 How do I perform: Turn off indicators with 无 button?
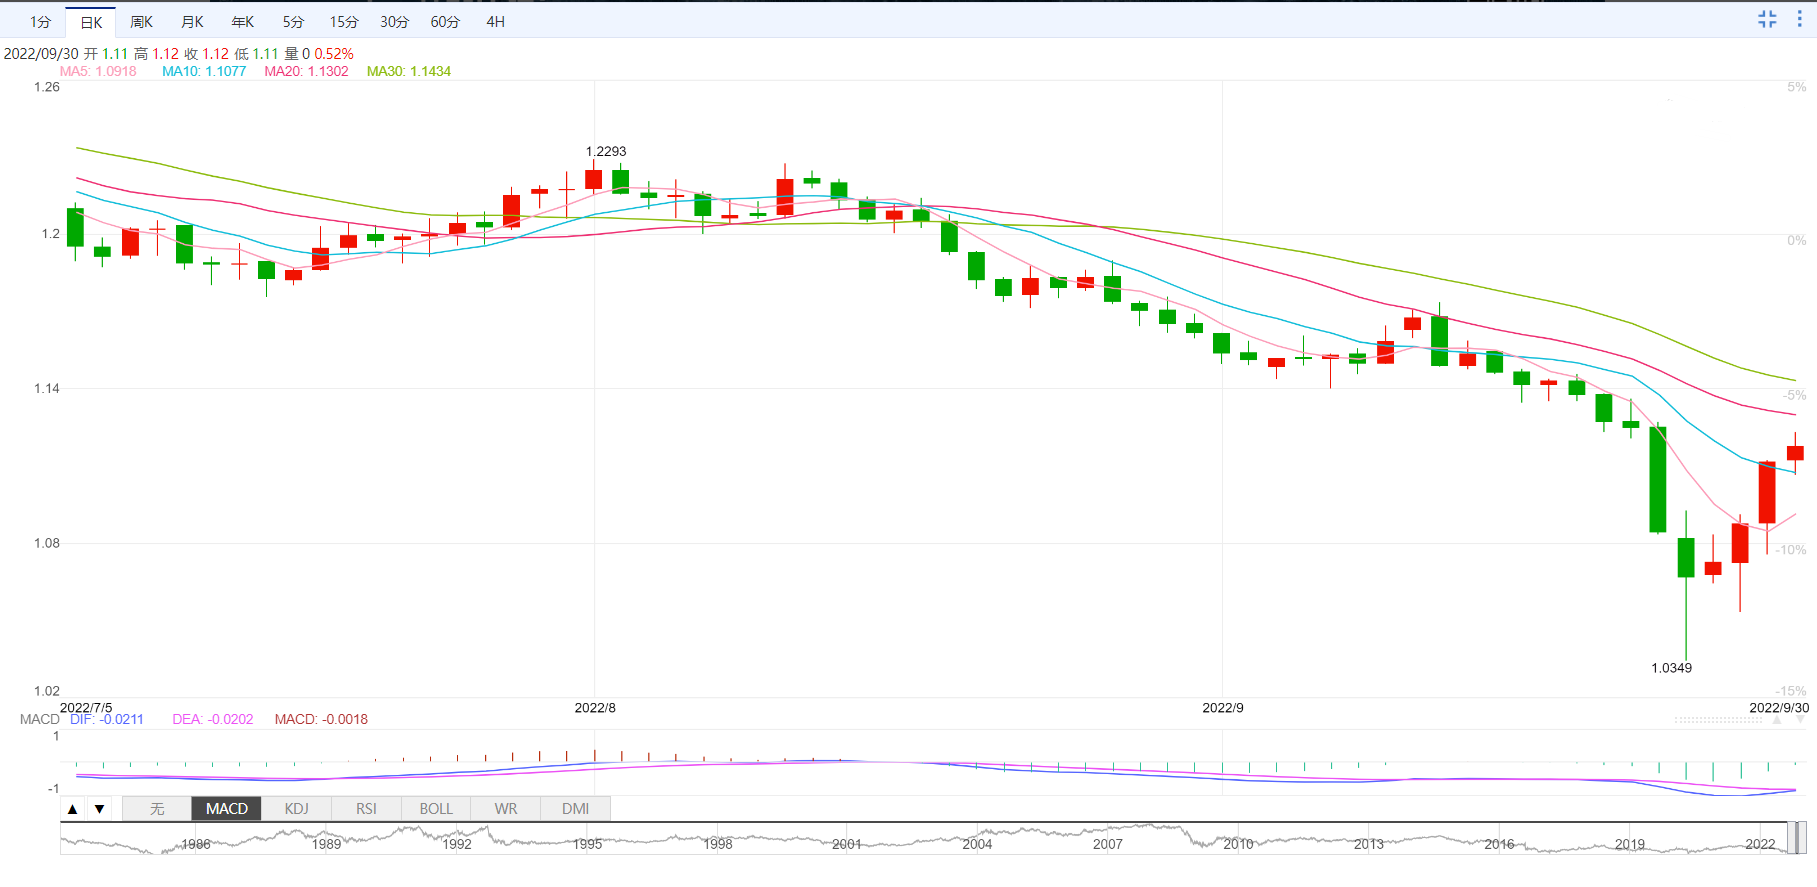(157, 809)
